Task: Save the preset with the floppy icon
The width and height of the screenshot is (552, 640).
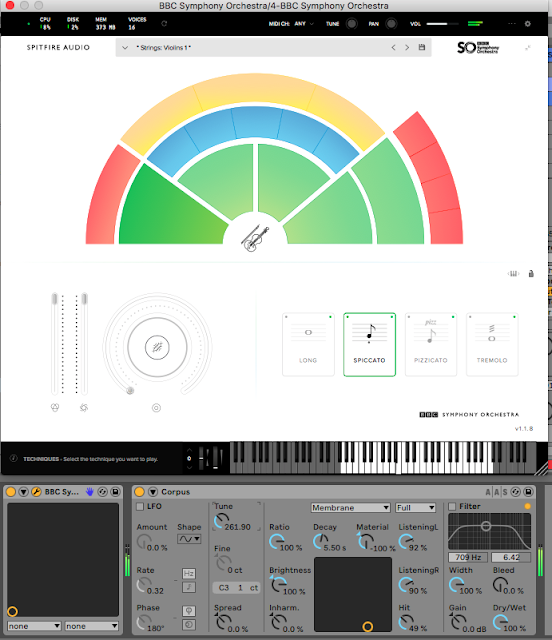Action: 422,47
